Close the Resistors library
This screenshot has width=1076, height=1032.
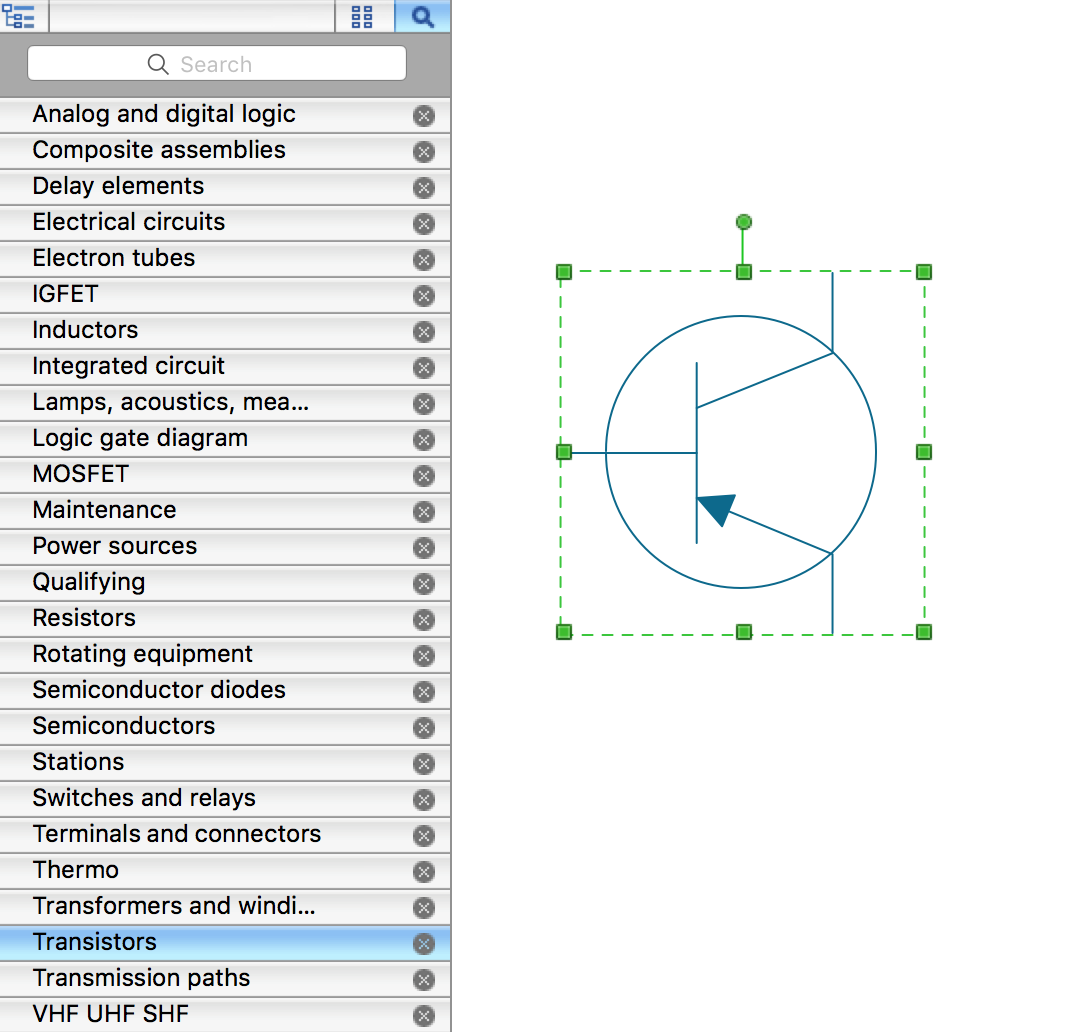tap(424, 620)
